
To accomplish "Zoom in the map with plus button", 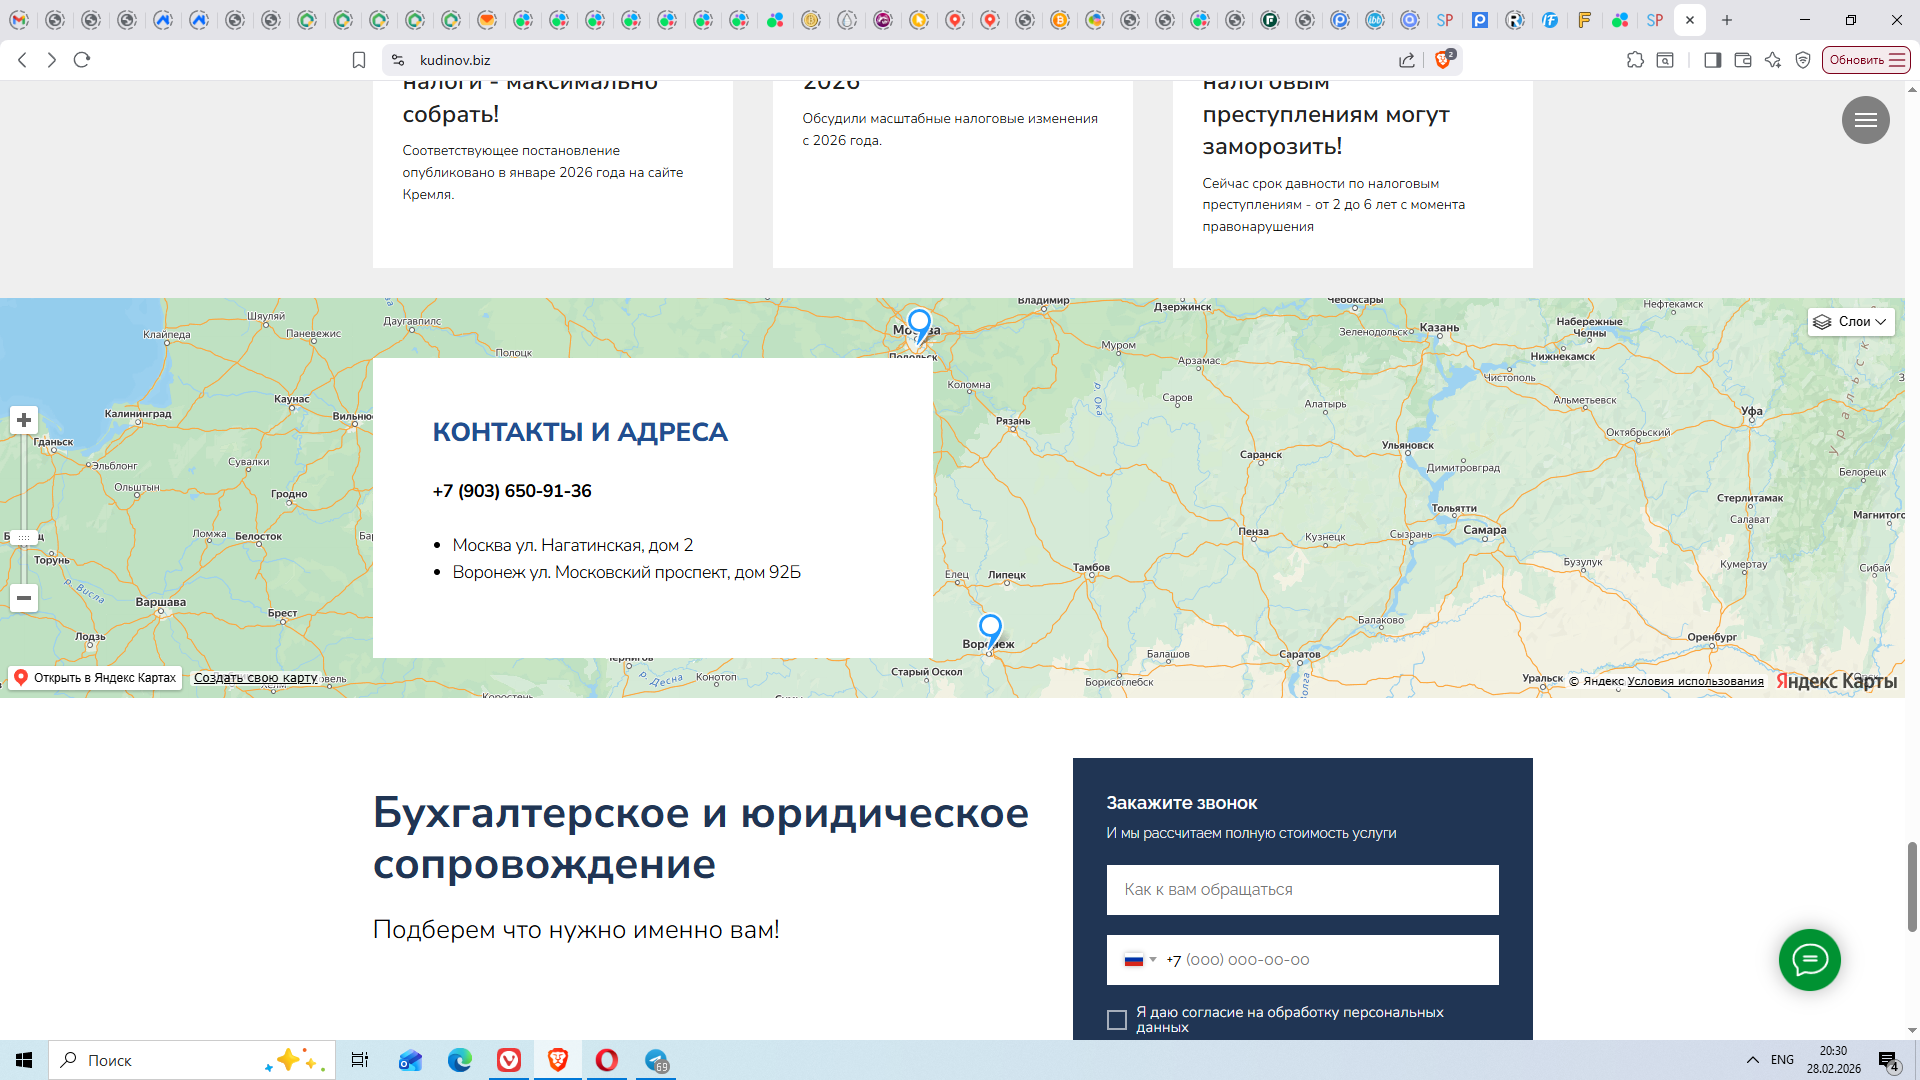I will tap(24, 420).
